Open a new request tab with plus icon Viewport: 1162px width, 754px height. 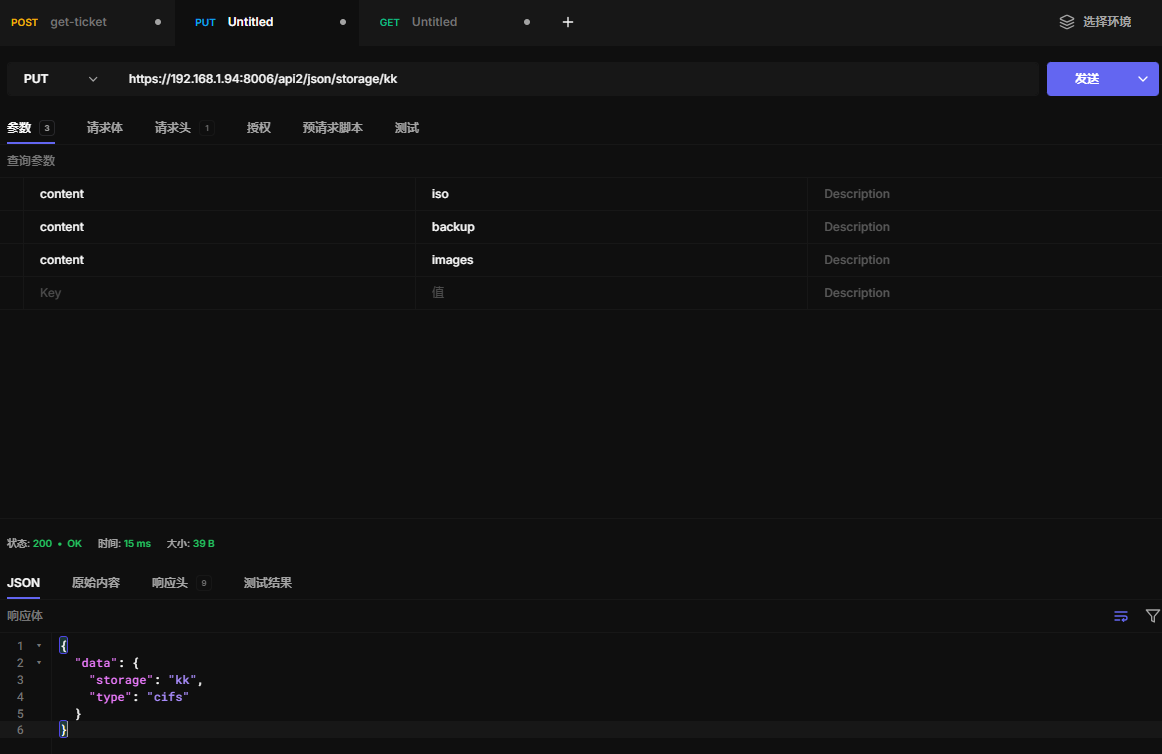(568, 22)
